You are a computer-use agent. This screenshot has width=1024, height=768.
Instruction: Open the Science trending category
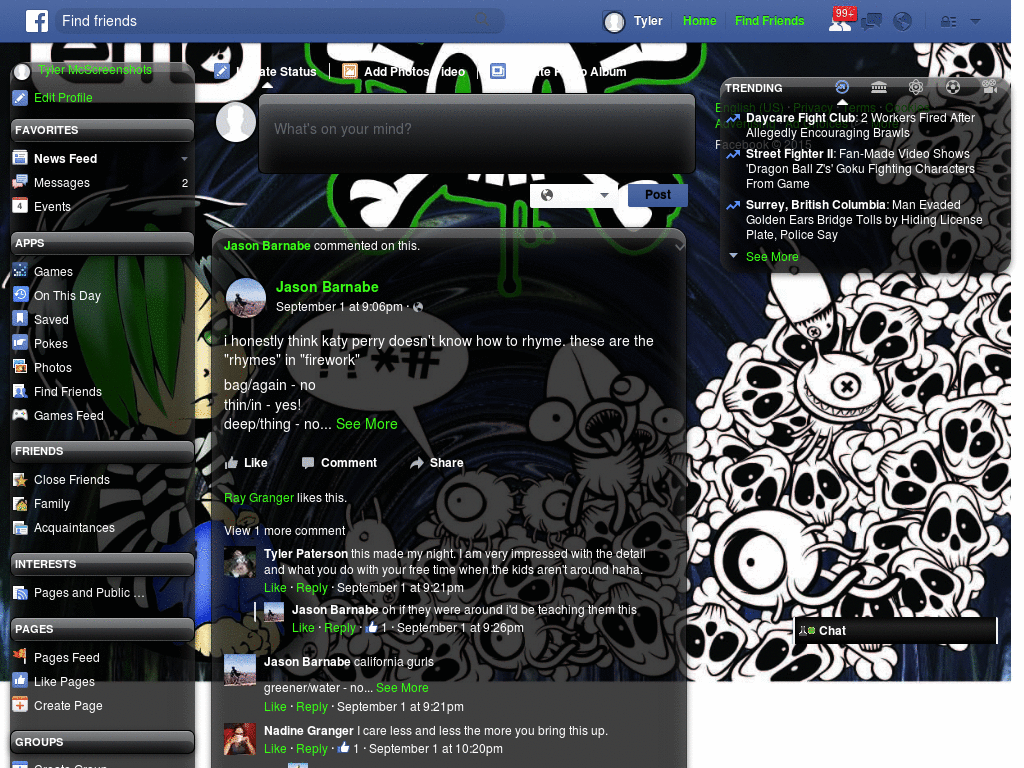[916, 87]
